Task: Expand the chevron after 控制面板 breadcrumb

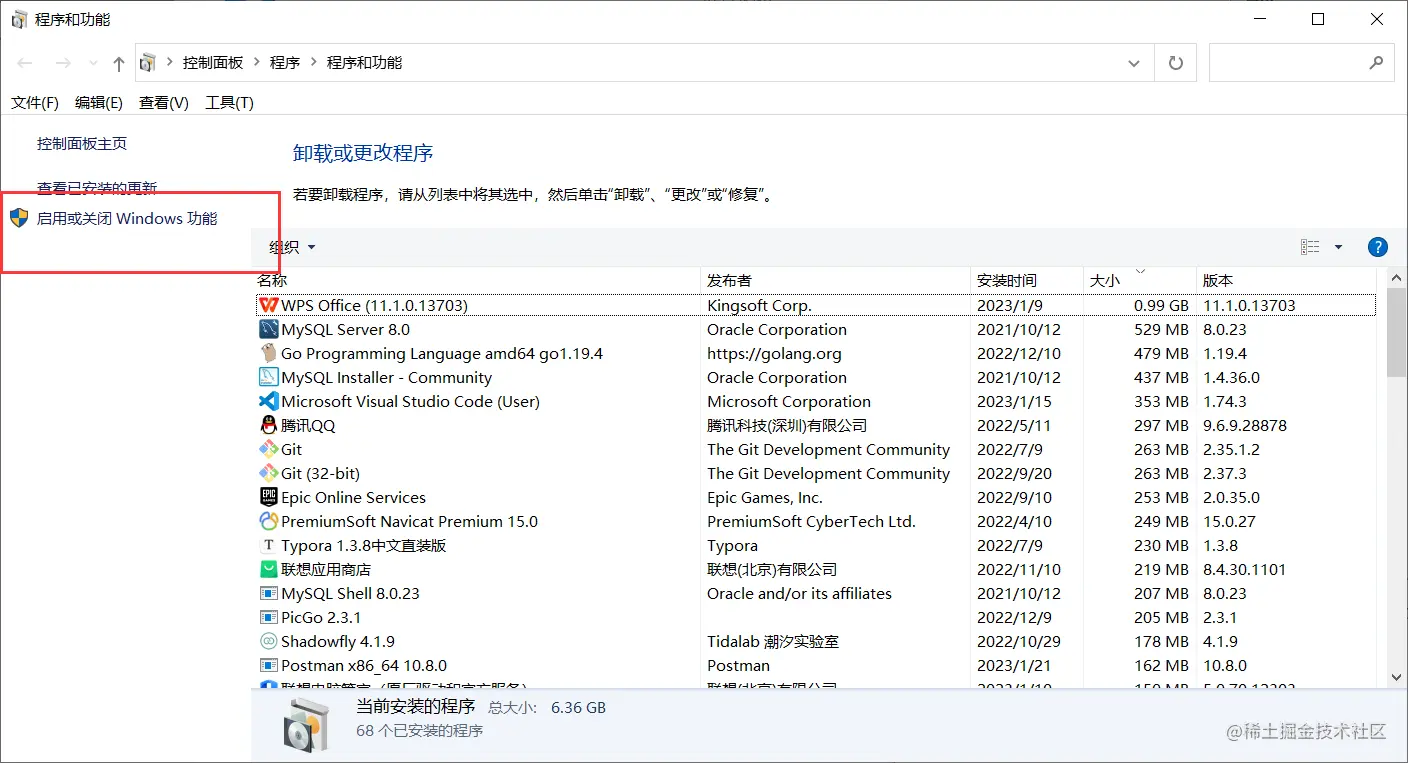Action: pyautogui.click(x=257, y=62)
